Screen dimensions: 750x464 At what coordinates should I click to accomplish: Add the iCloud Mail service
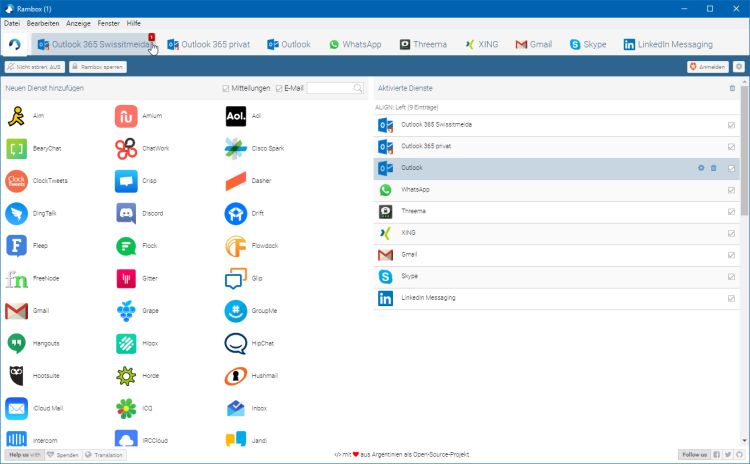tap(34, 409)
